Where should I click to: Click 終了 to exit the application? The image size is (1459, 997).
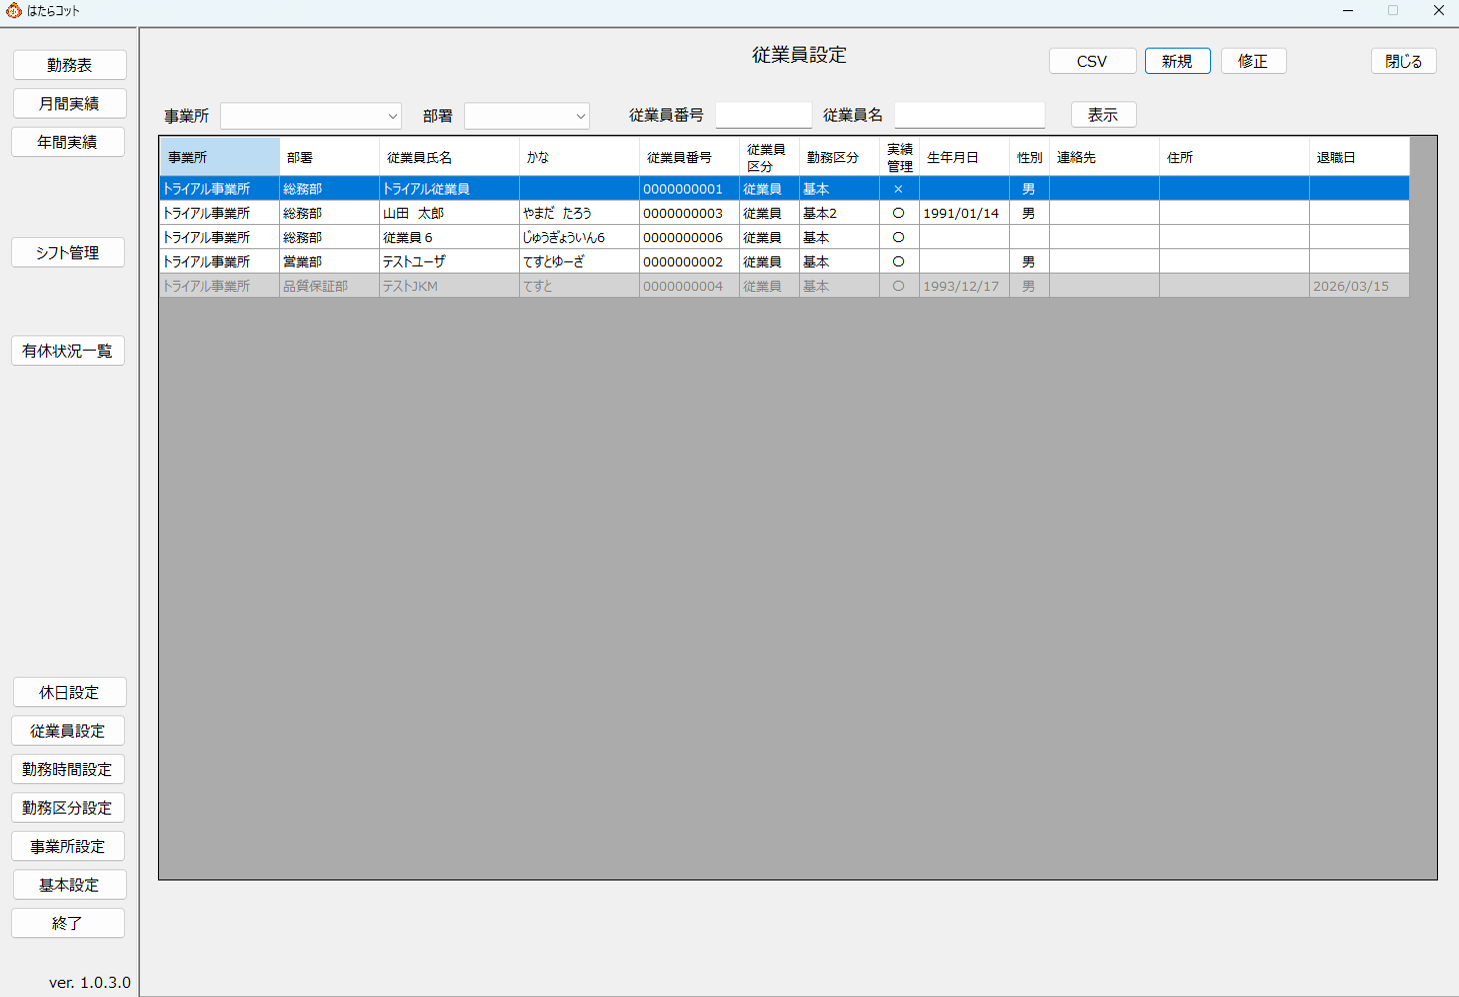68,923
